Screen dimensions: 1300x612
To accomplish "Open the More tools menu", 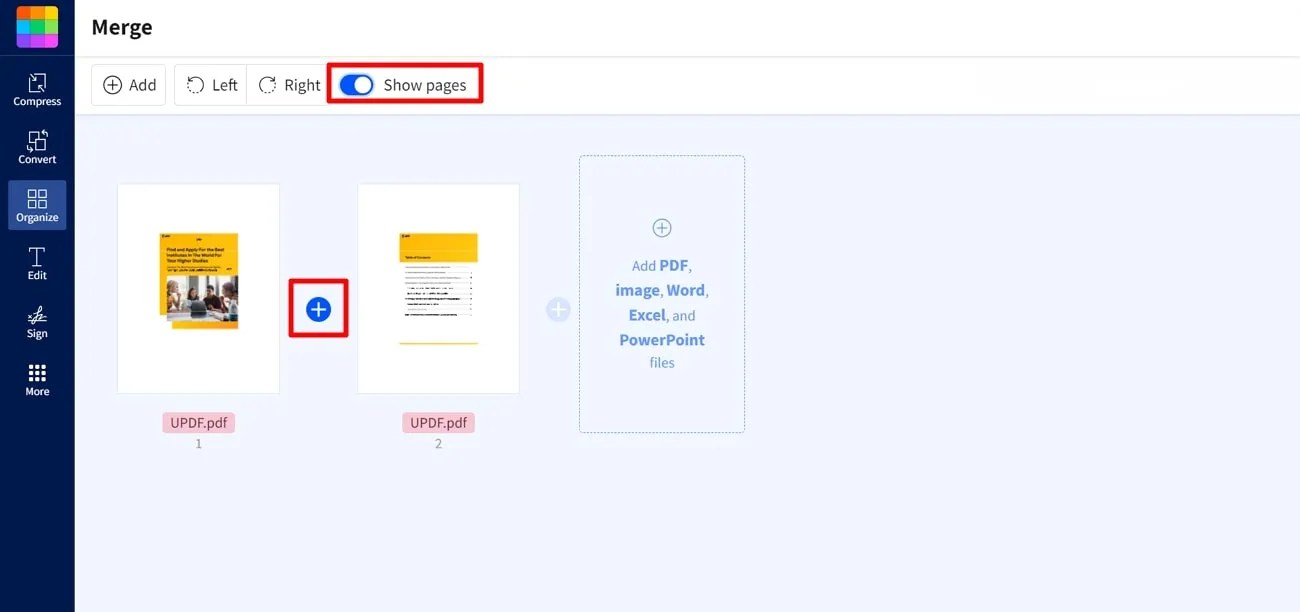I will click(37, 379).
